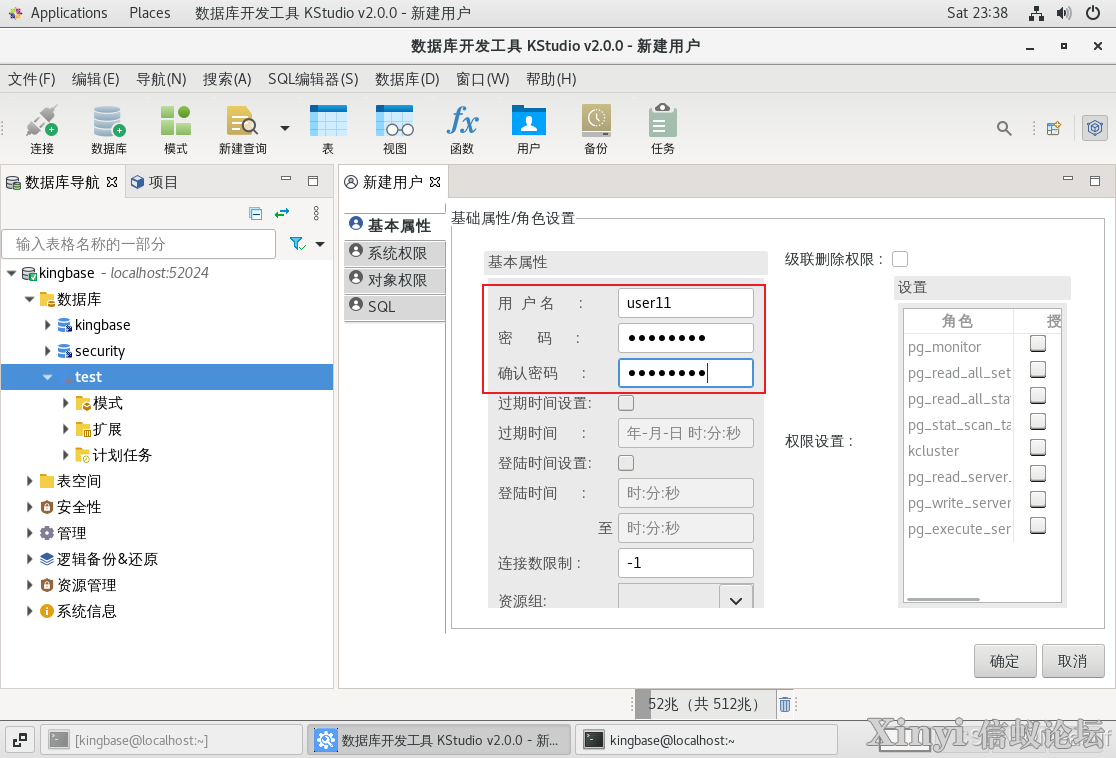Click collapse-all icon in navigator panel
The image size is (1116, 758).
point(256,213)
